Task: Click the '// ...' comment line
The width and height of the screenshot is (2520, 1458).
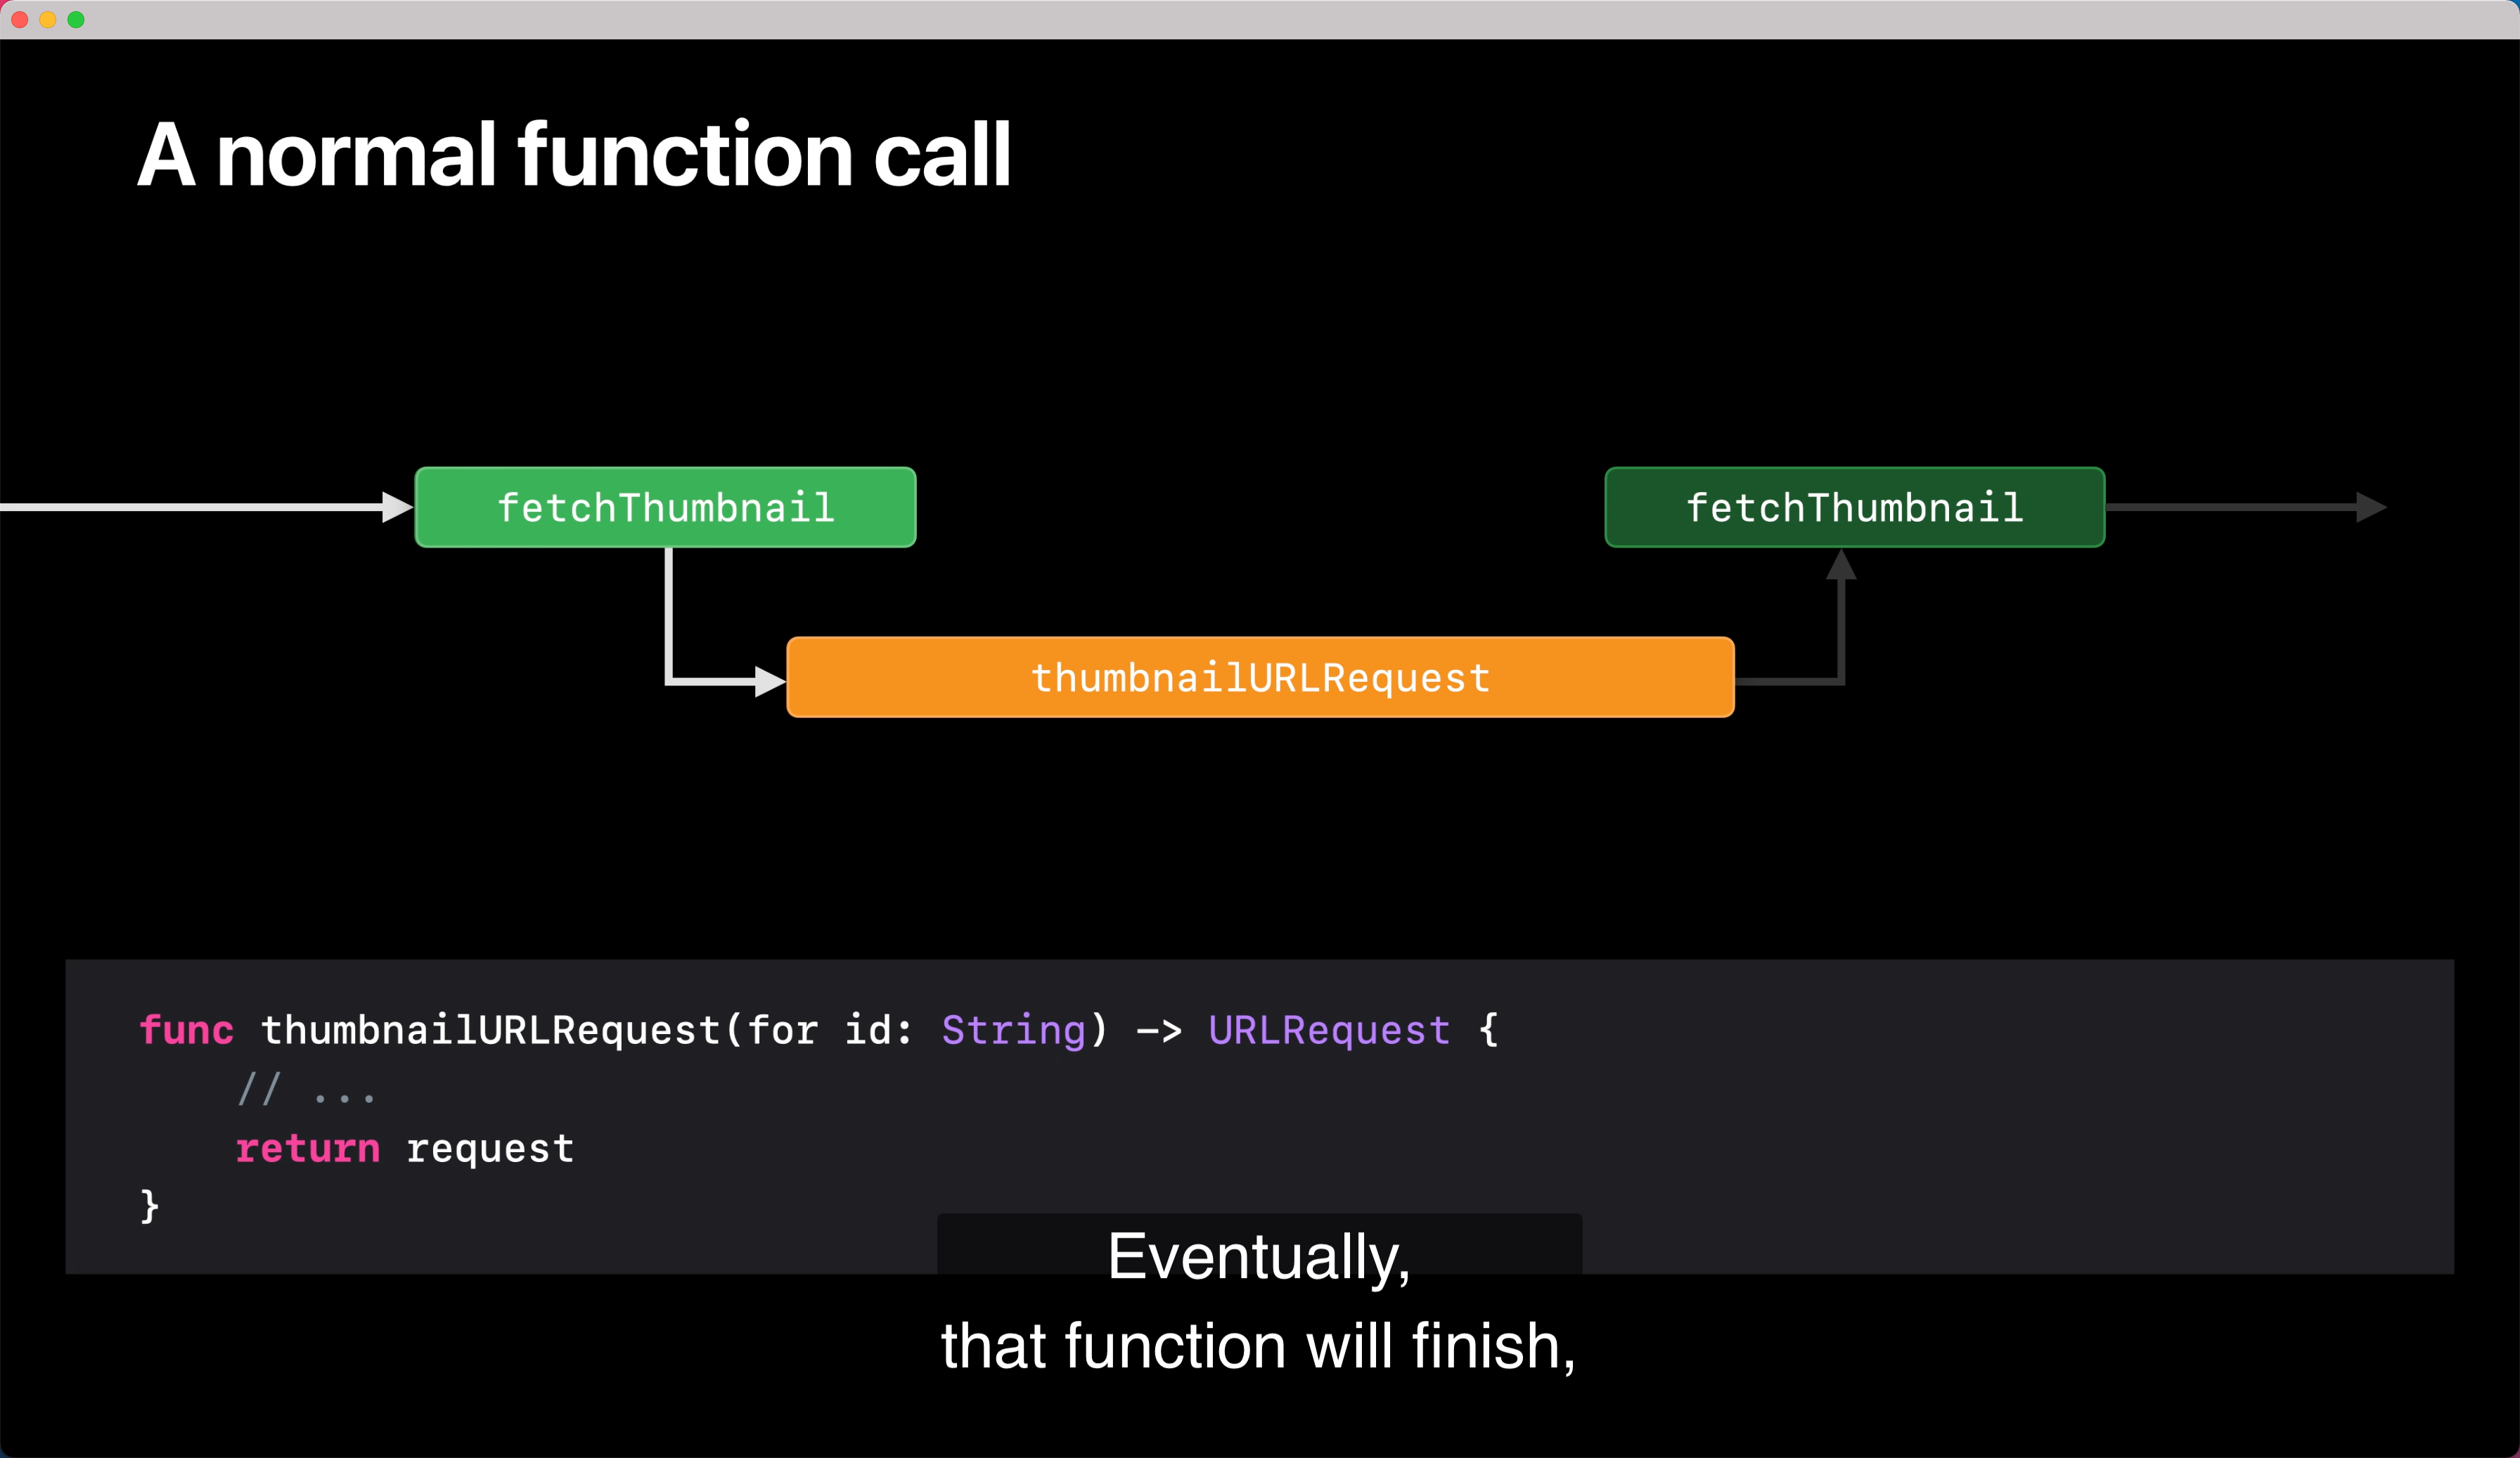Action: [x=306, y=1089]
